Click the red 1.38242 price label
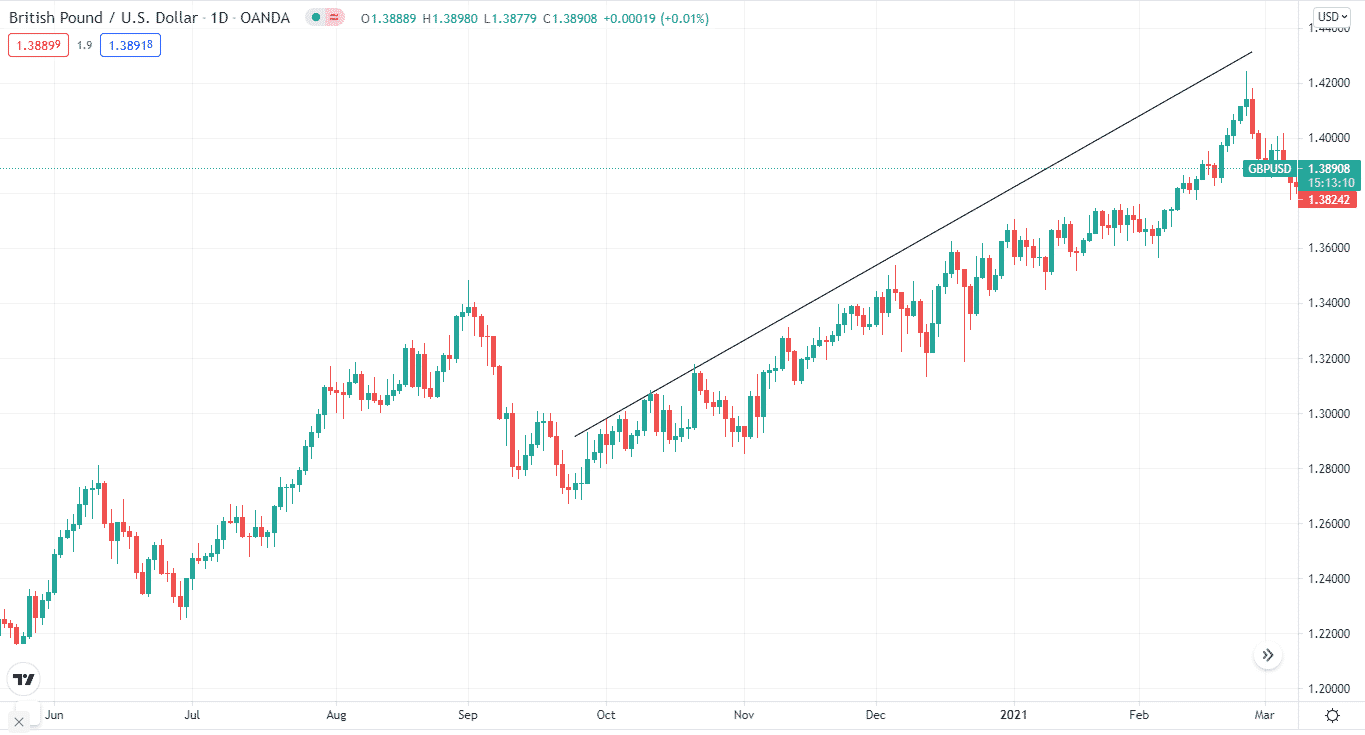 coord(1327,200)
